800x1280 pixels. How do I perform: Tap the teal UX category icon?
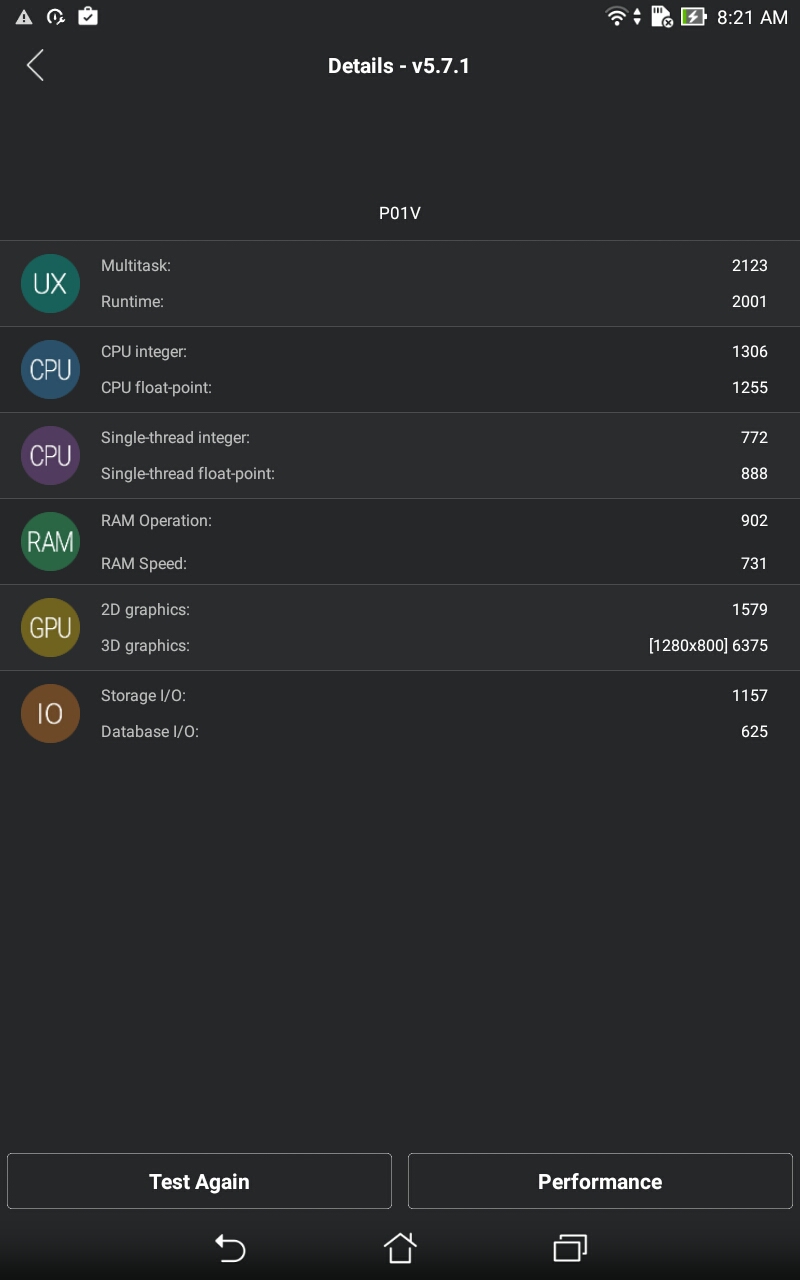click(50, 284)
